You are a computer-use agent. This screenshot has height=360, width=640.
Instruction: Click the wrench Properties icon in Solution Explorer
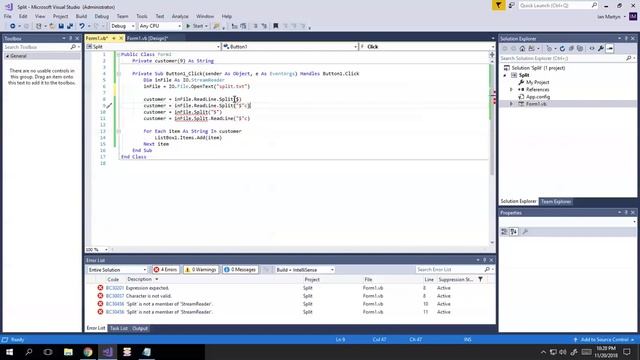click(601, 49)
